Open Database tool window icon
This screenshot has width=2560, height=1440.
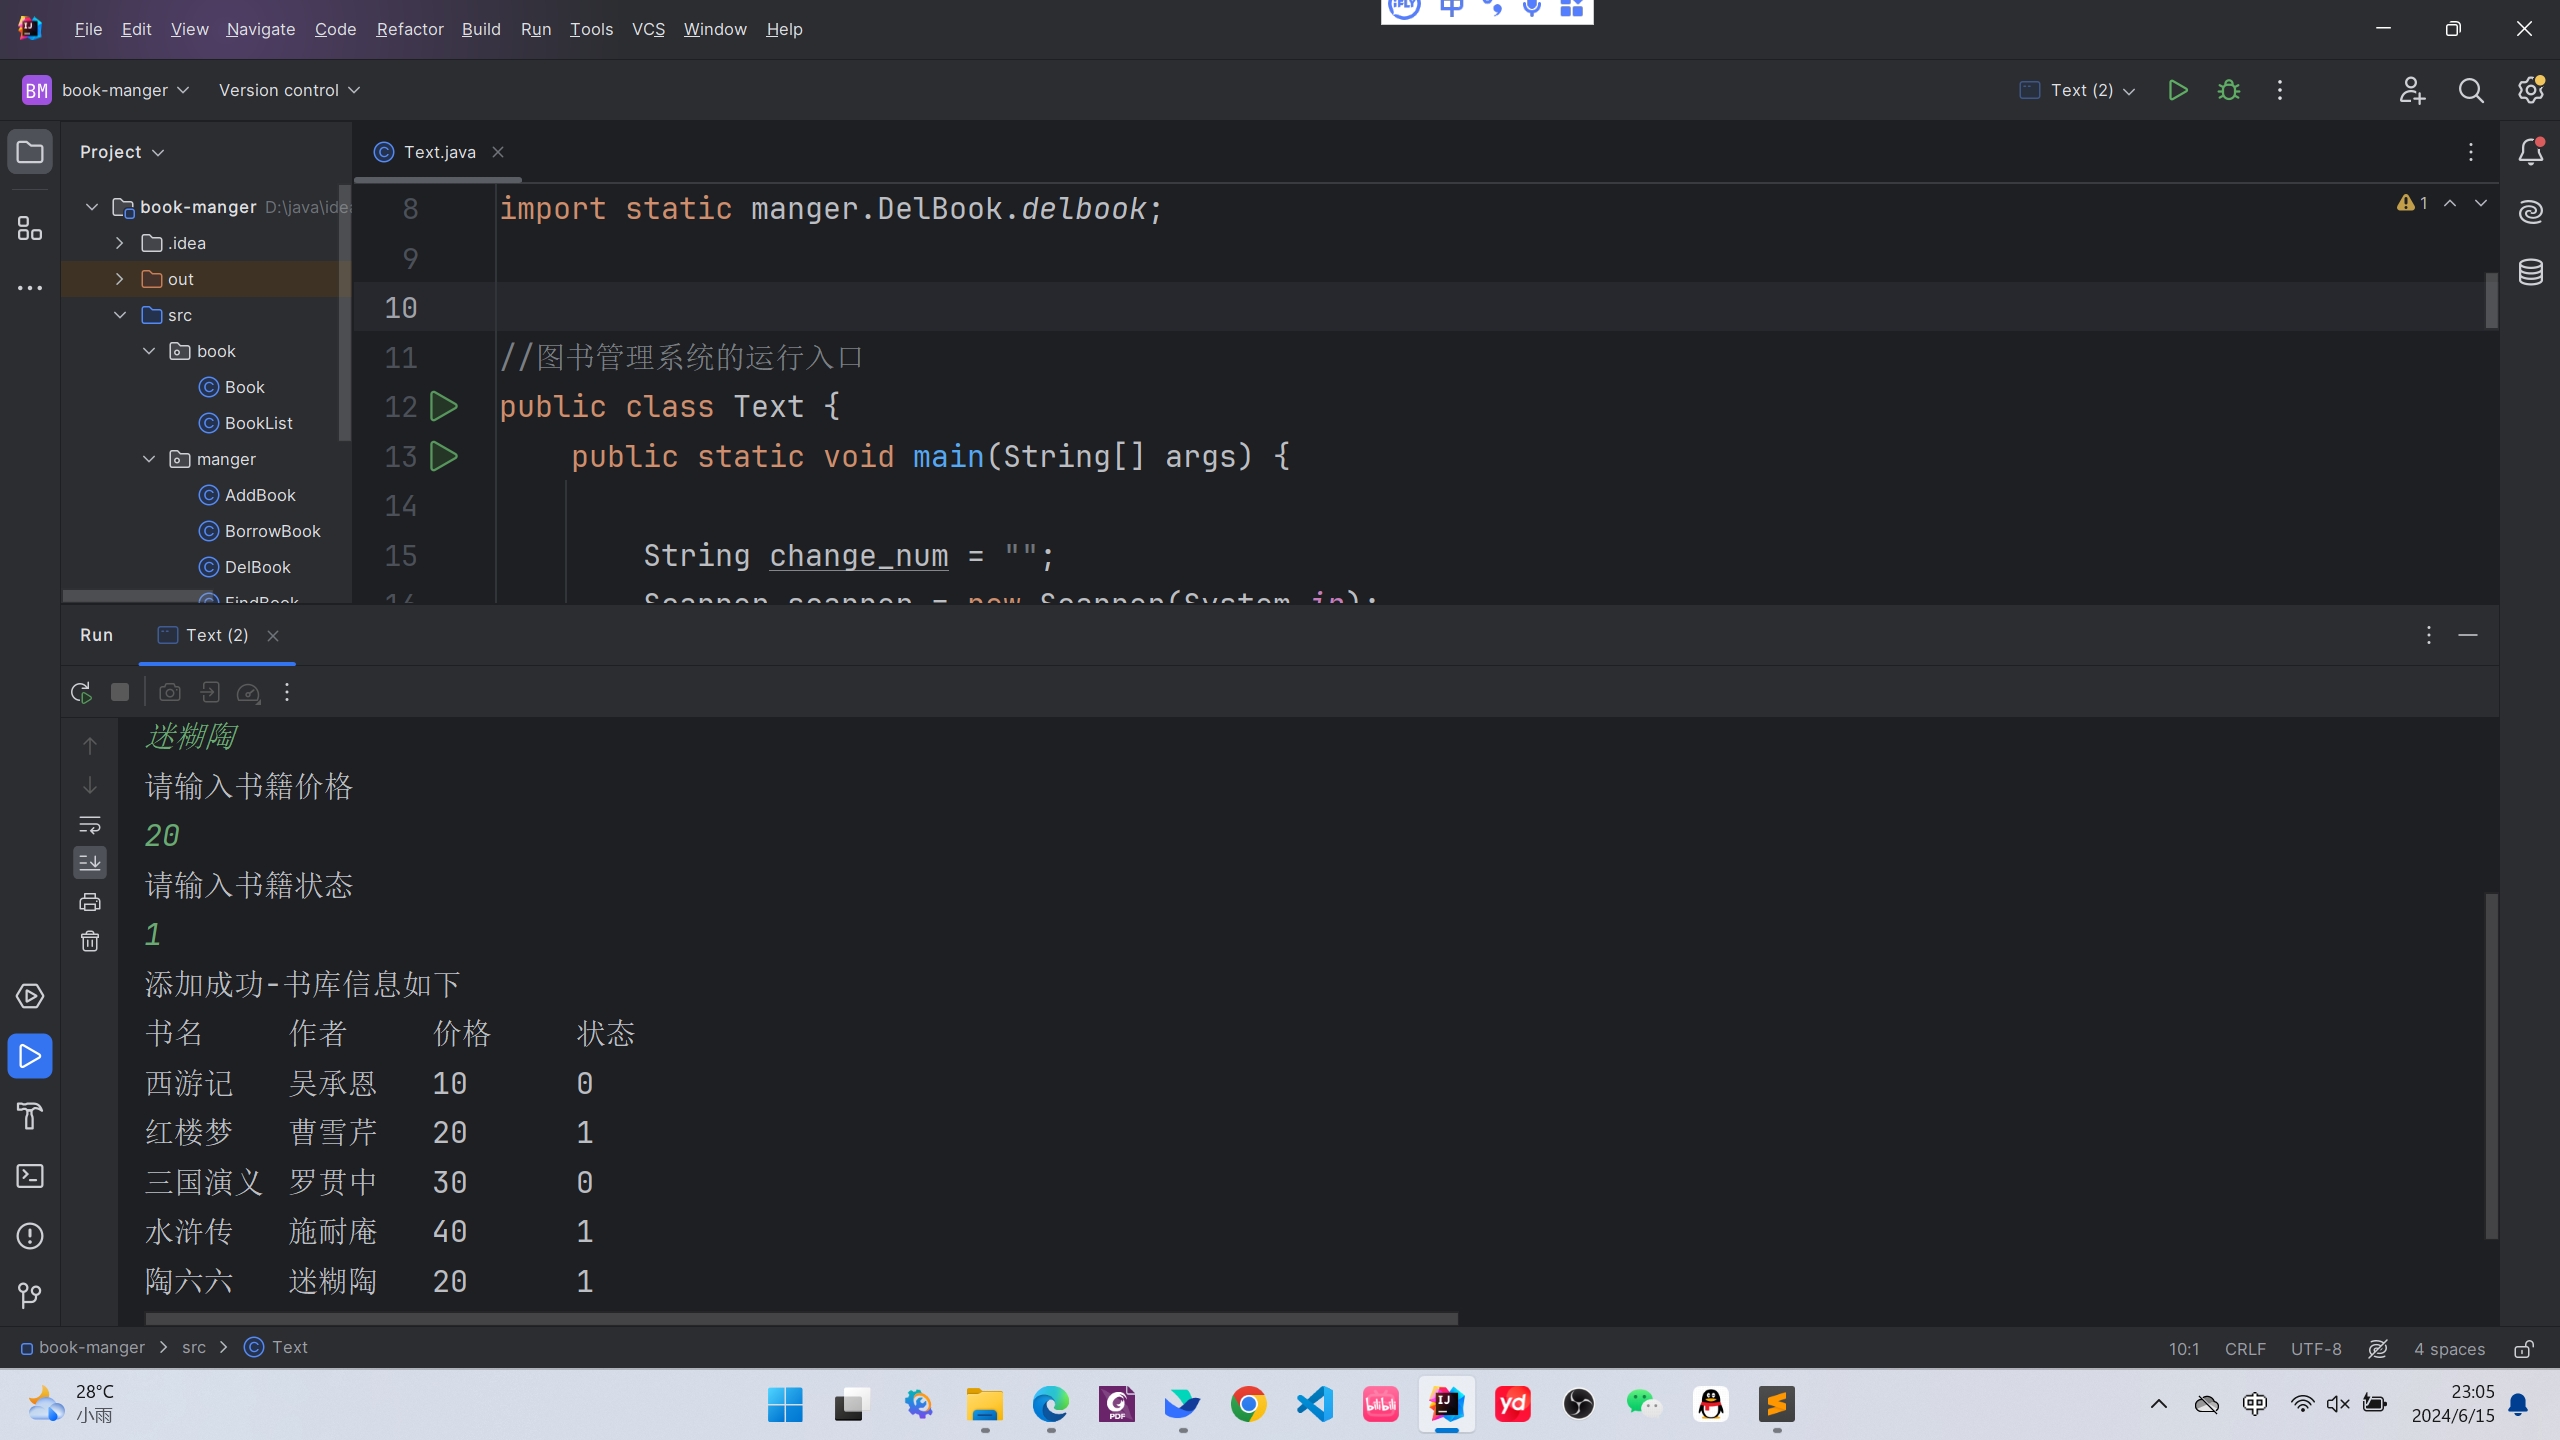(2531, 272)
